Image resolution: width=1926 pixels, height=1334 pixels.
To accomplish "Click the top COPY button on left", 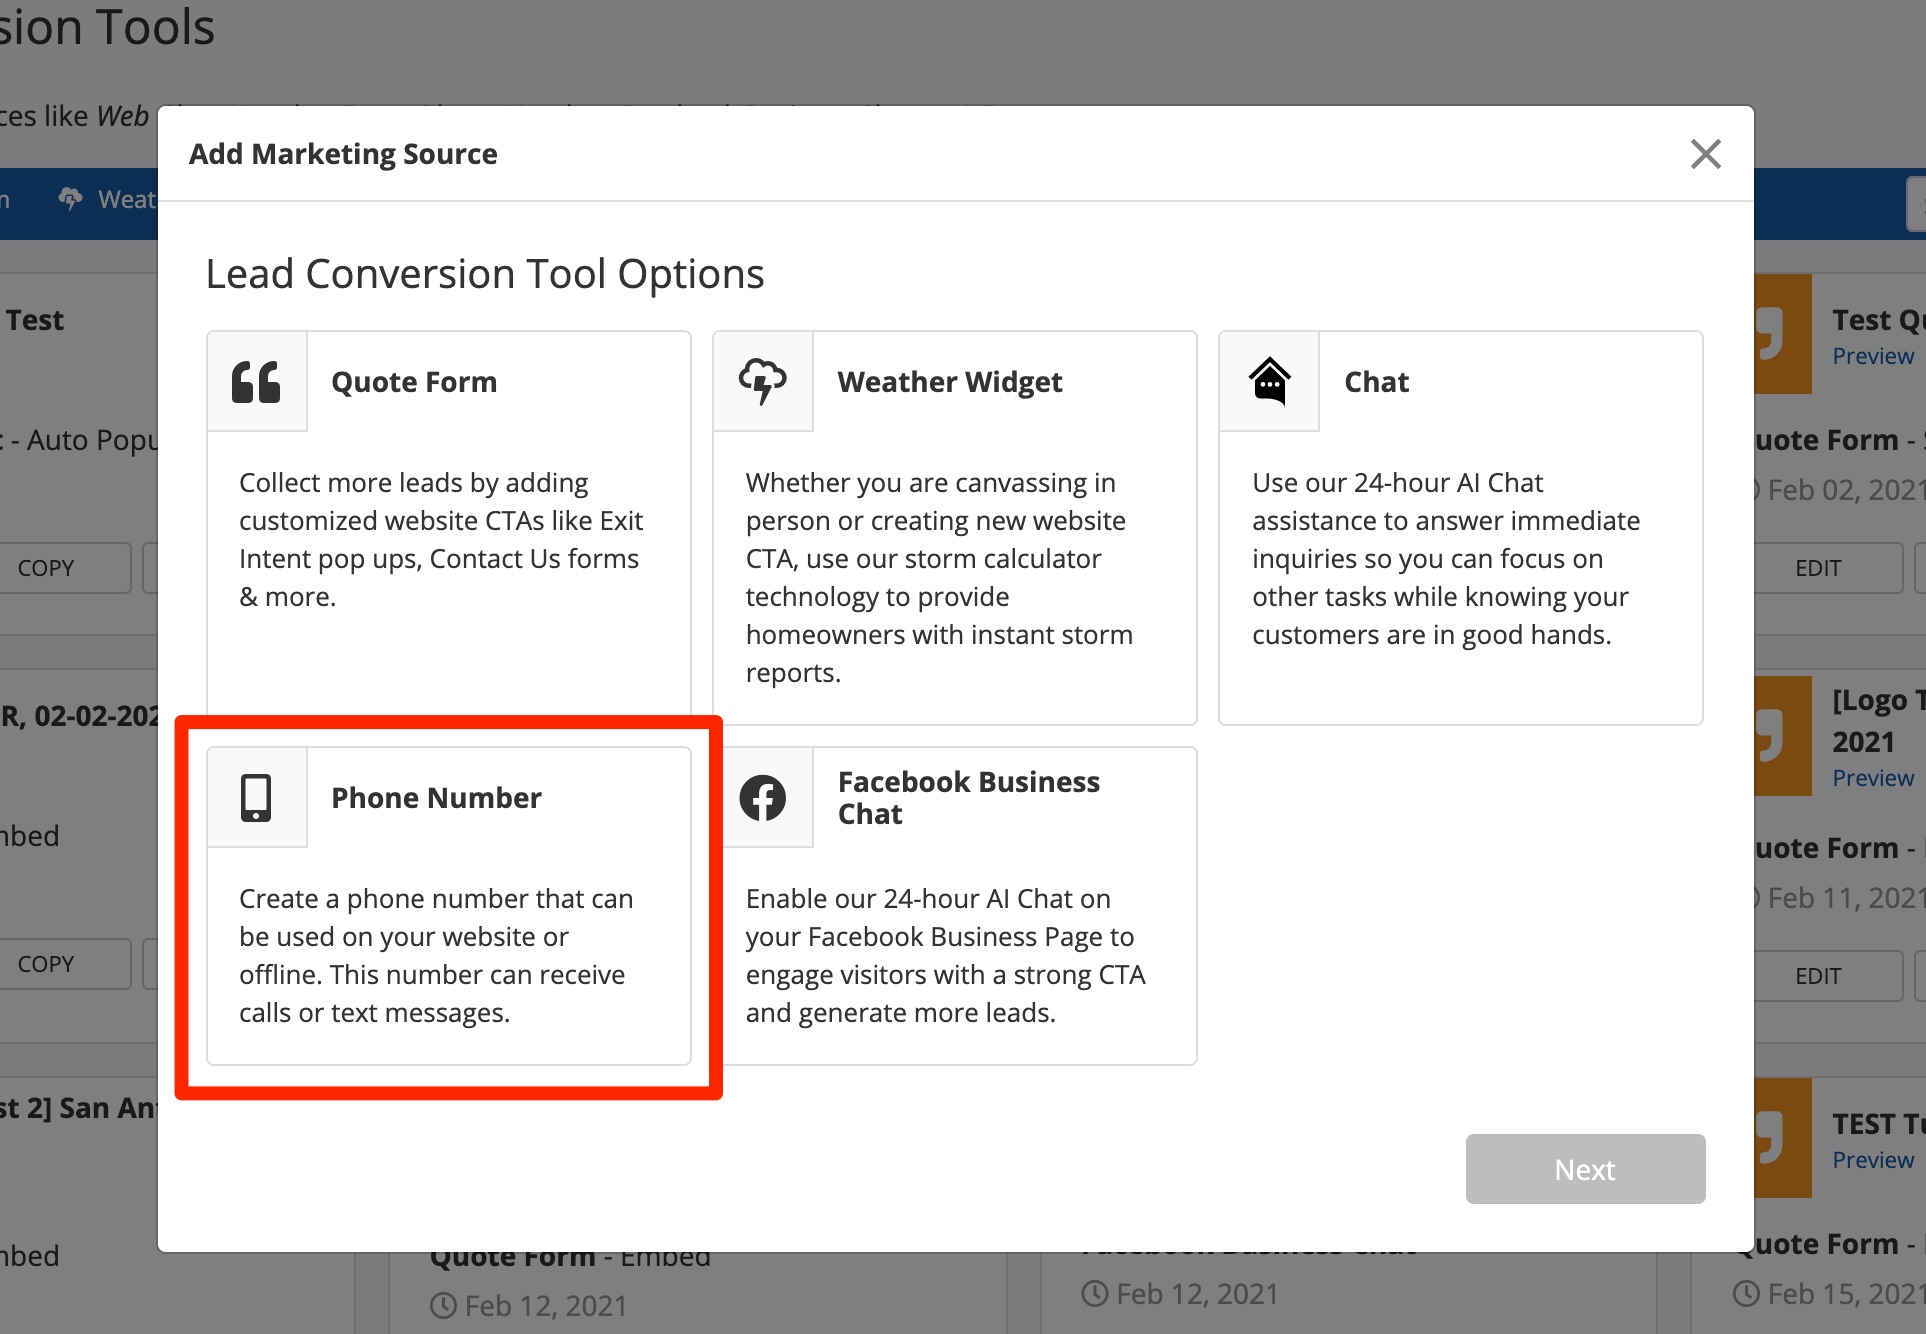I will point(47,568).
